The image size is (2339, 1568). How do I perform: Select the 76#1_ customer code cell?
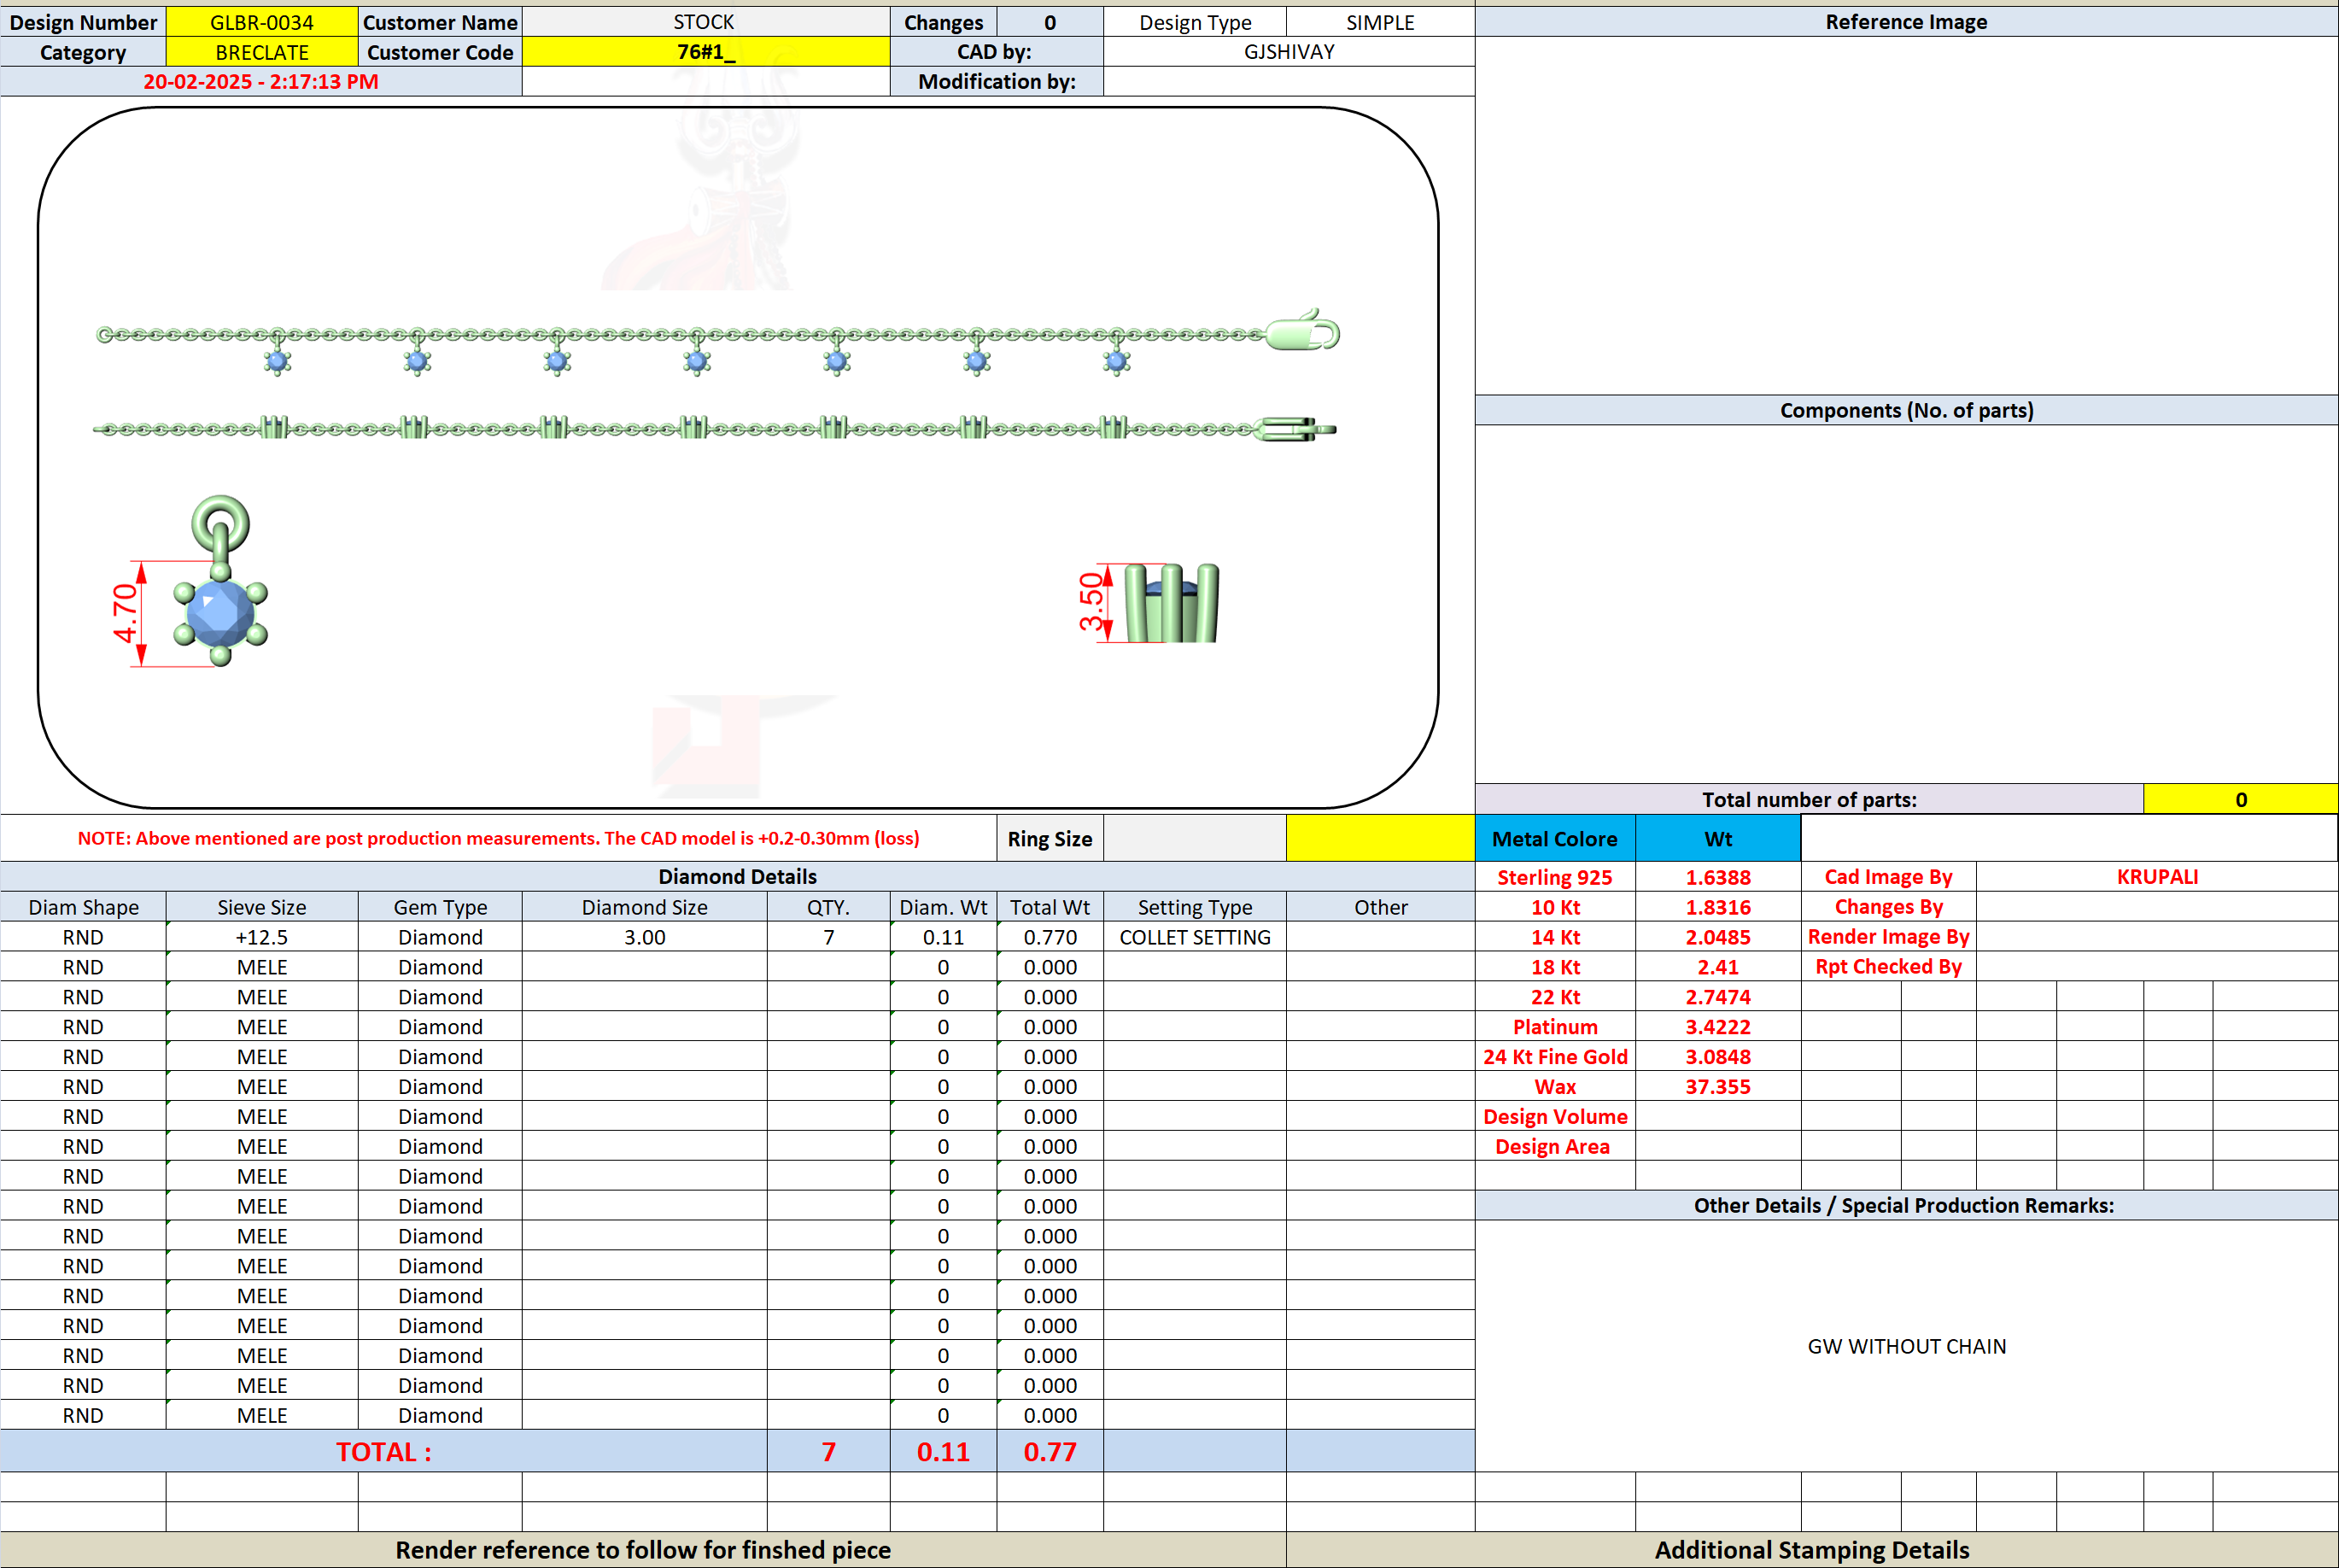point(705,52)
